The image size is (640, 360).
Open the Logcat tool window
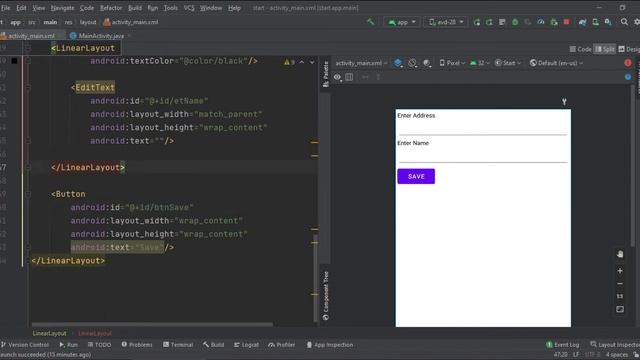(246, 345)
